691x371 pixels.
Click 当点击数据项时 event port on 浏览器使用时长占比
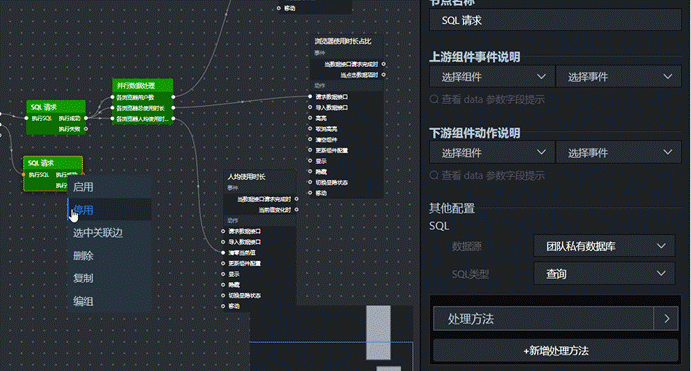coord(383,75)
